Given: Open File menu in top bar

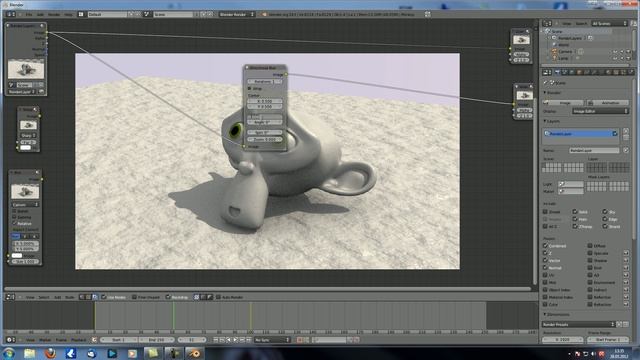Looking at the screenshot, I should [x=29, y=14].
